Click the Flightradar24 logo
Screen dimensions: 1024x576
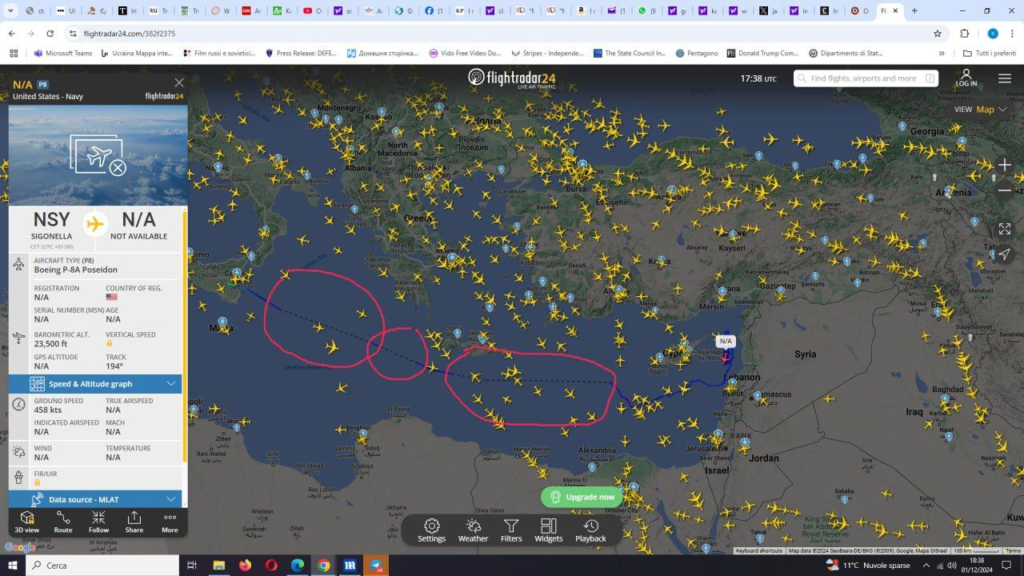(x=512, y=78)
